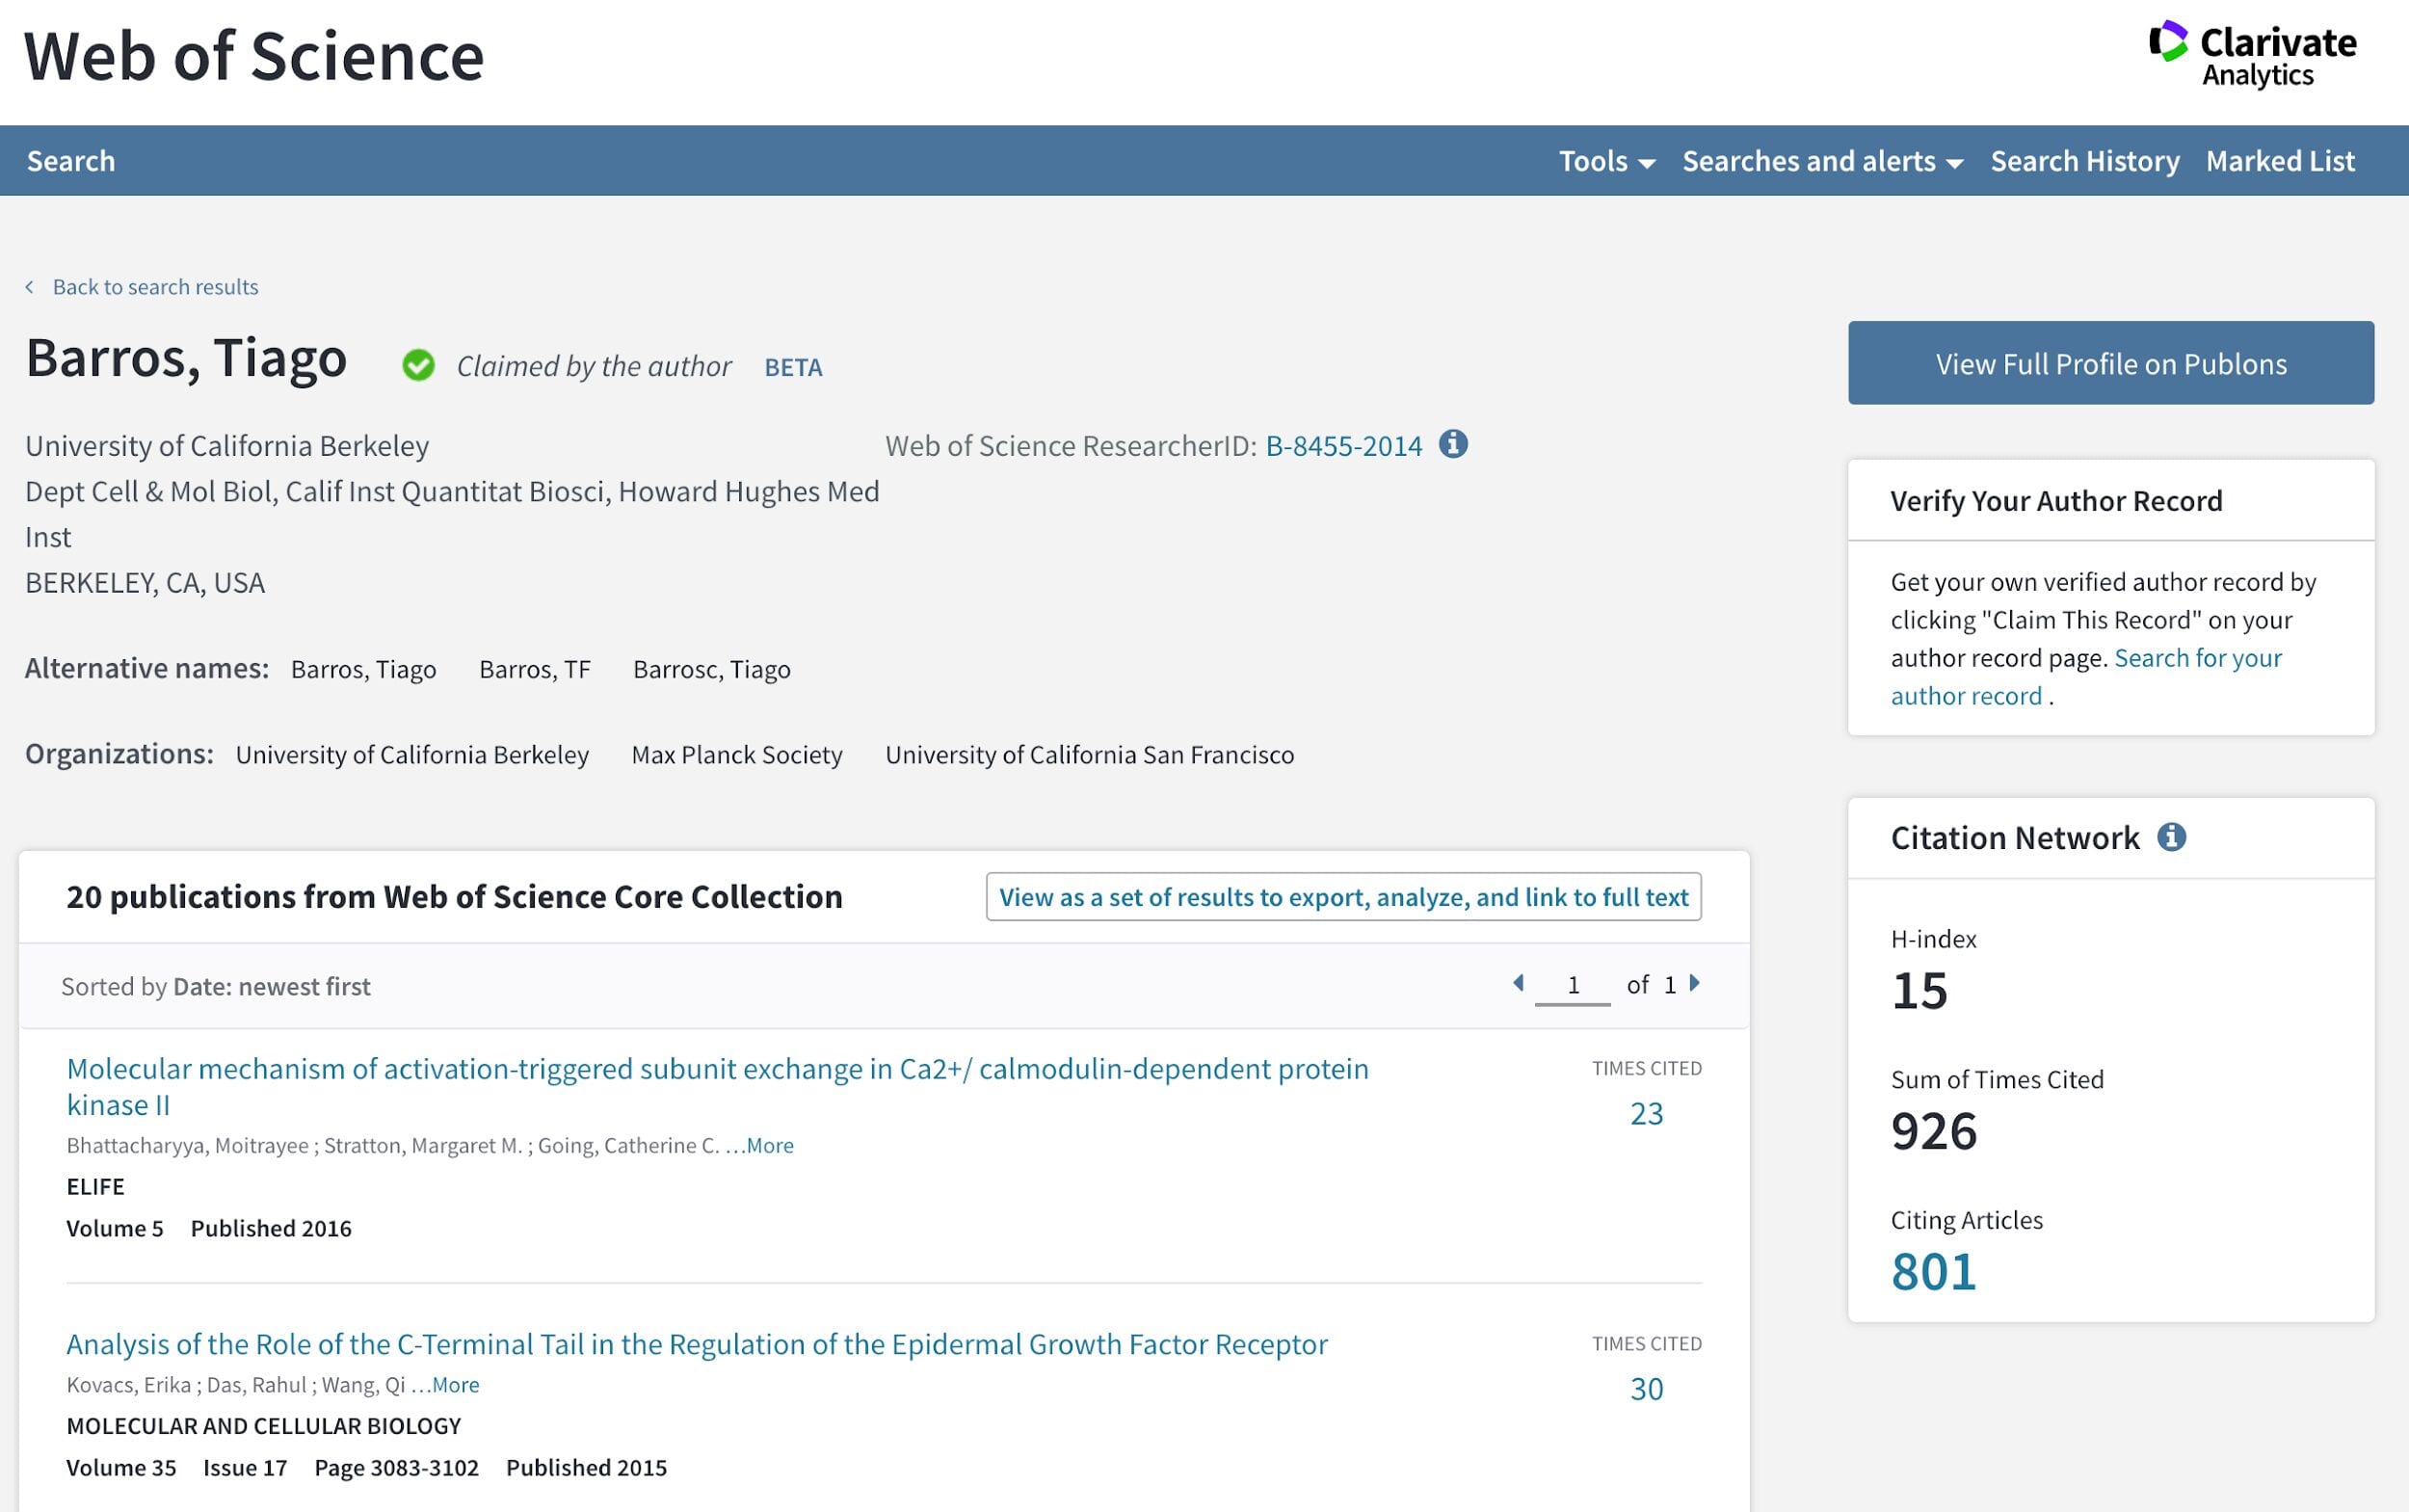The height and width of the screenshot is (1512, 2409).
Task: Click the Published 2015 text
Action: click(x=586, y=1468)
